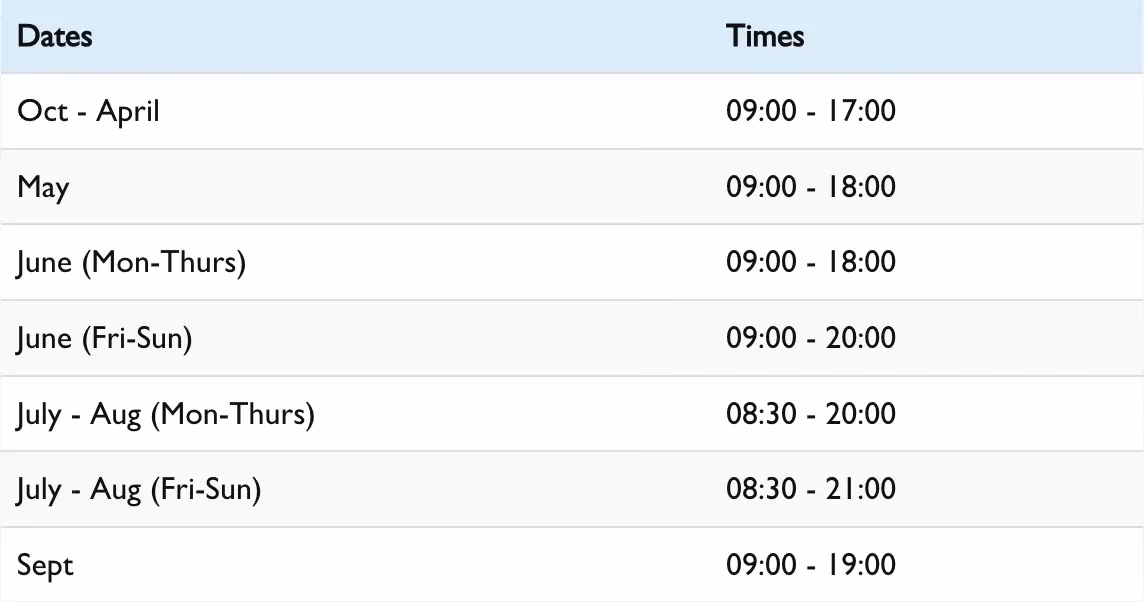Click the June (Mon-Thurs) date cell
The image size is (1144, 602).
click(x=131, y=262)
